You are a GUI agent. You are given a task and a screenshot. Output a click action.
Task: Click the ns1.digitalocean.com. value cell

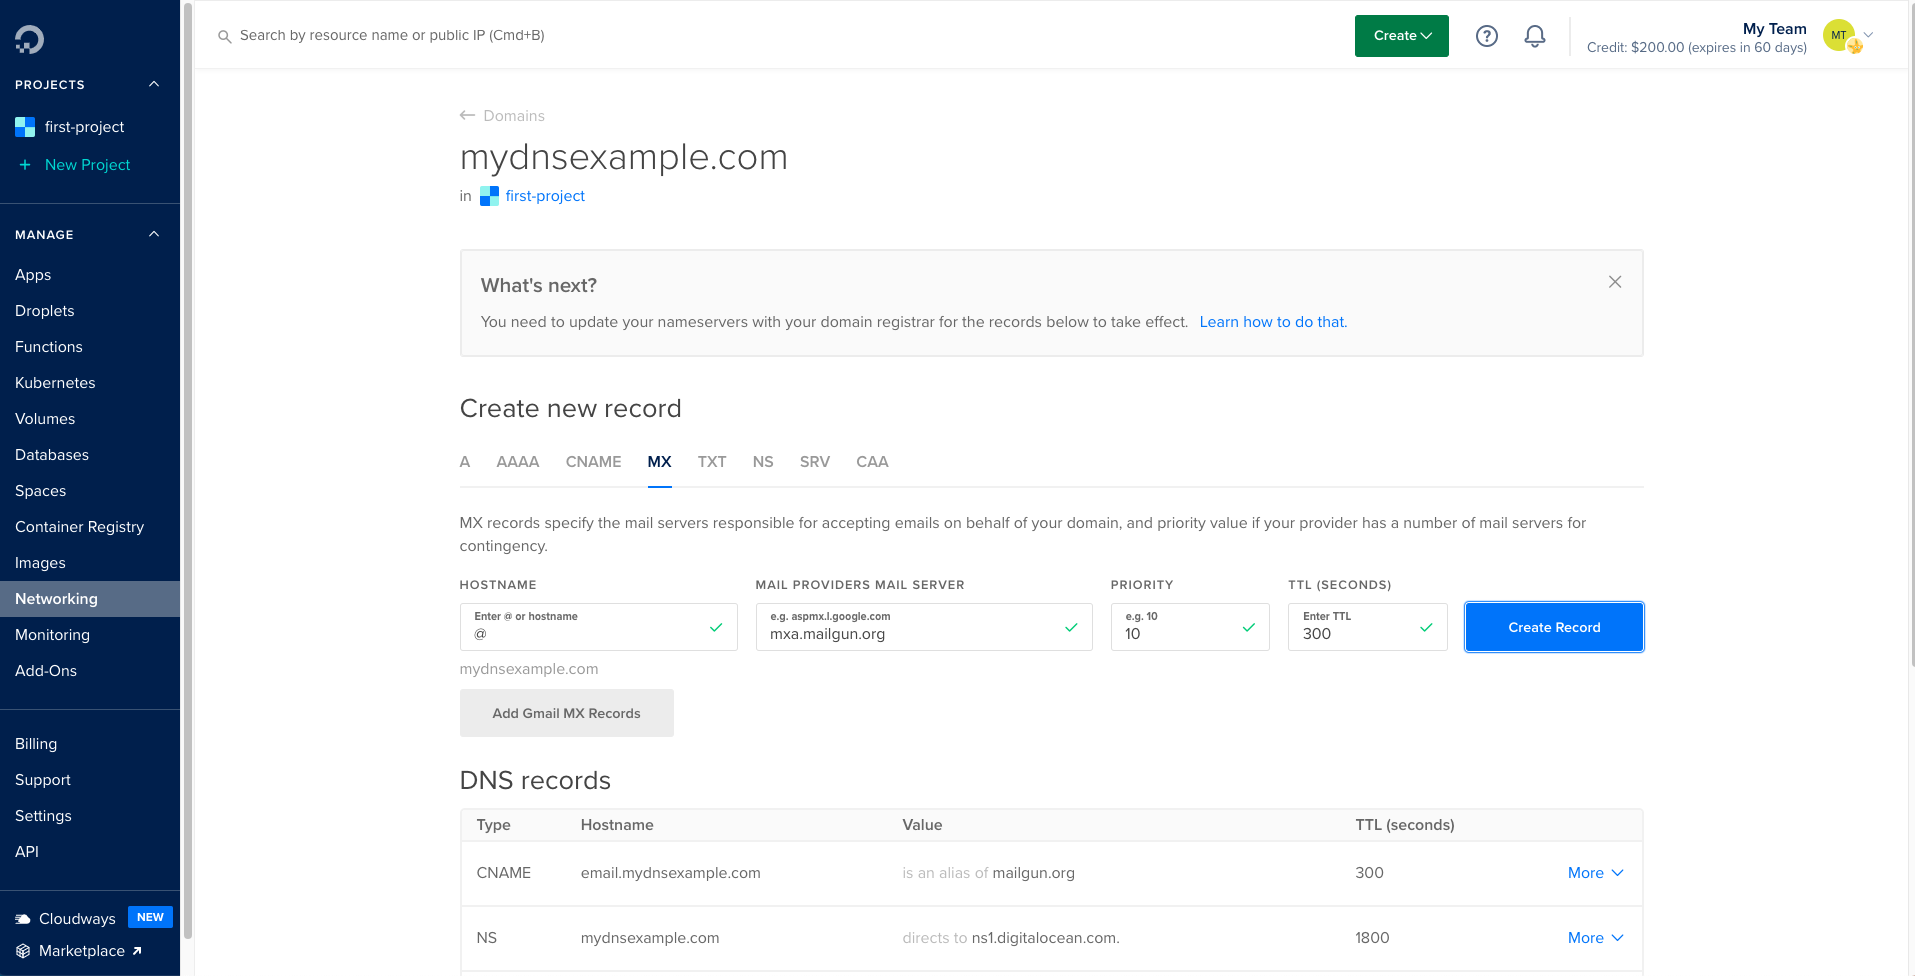(1045, 938)
